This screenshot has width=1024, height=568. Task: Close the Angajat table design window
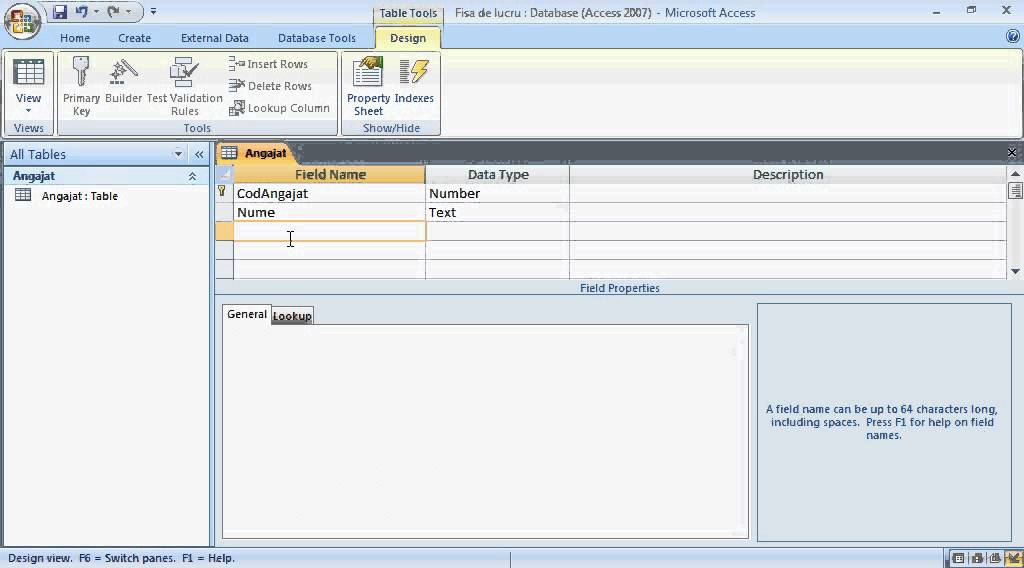tap(1012, 152)
